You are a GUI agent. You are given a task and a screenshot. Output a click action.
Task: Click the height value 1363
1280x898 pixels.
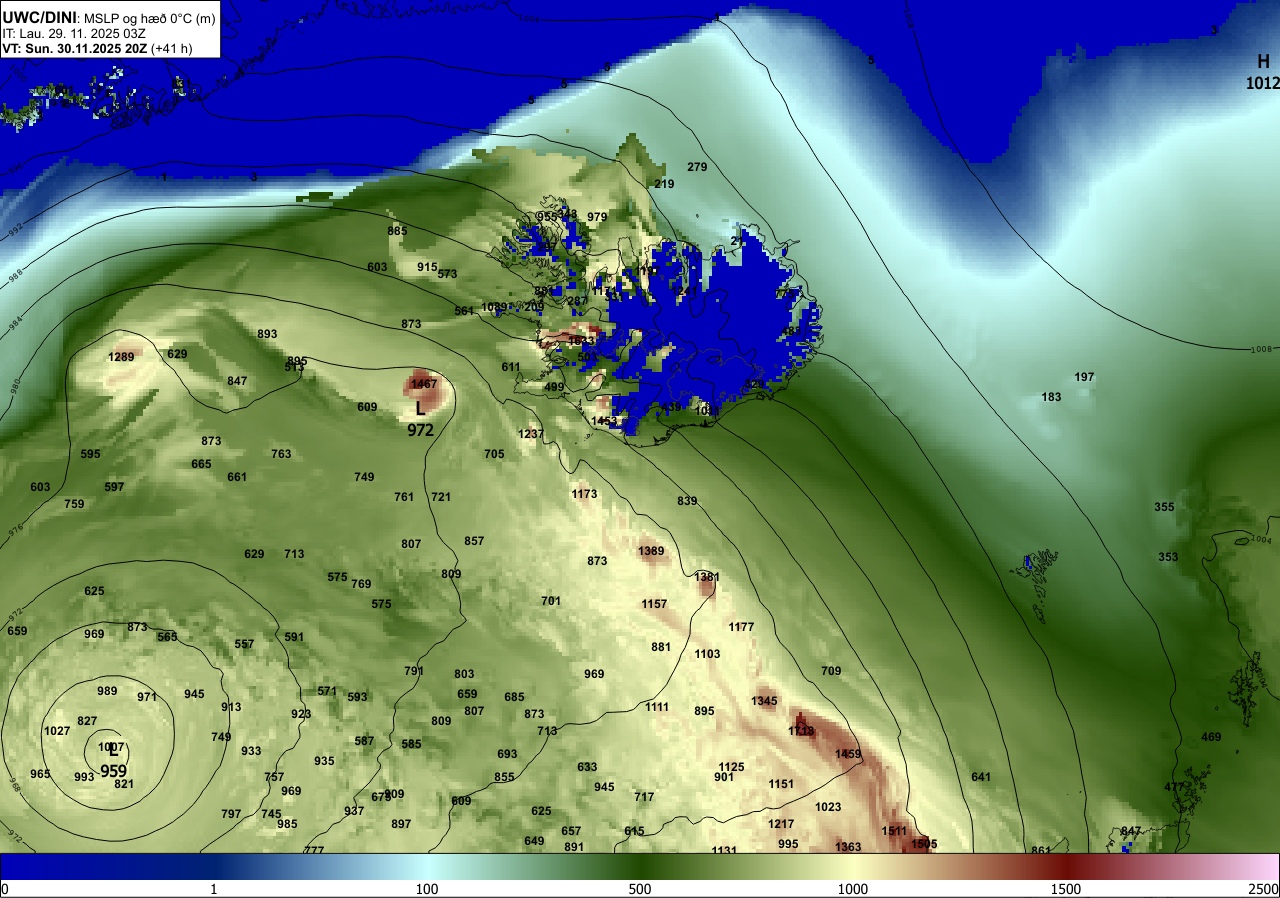848,847
